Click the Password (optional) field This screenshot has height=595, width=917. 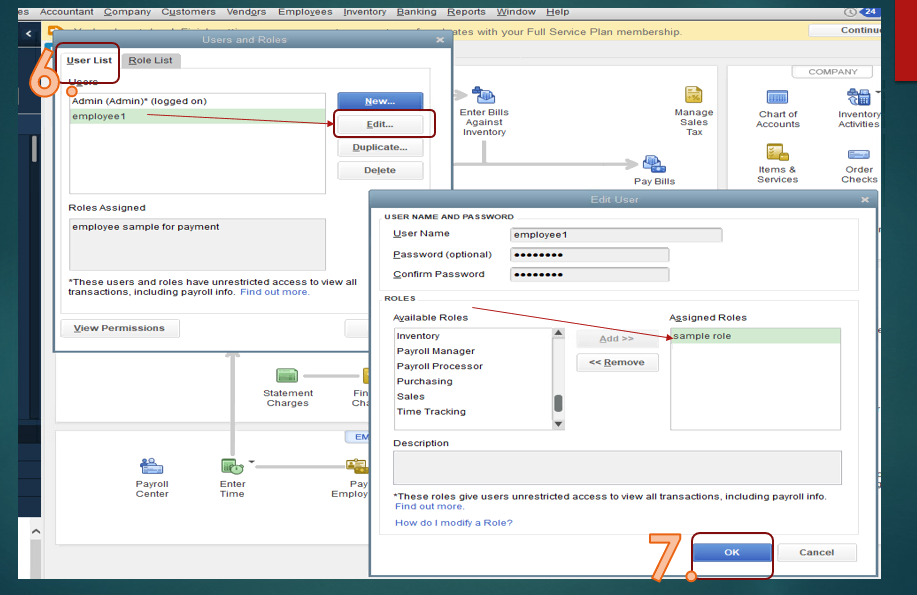click(590, 254)
